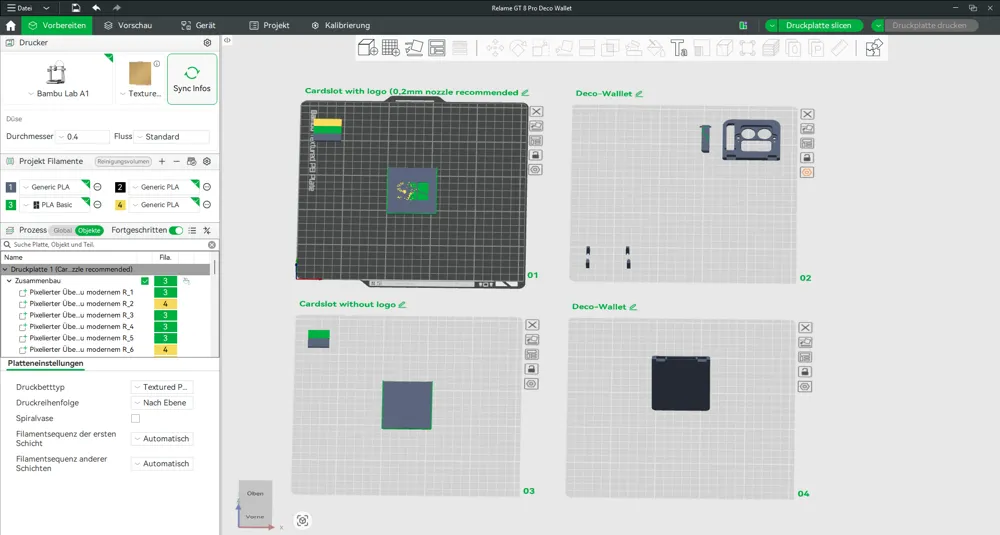Toggle the lock on plate 02
The height and width of the screenshot is (535, 1000).
(807, 158)
